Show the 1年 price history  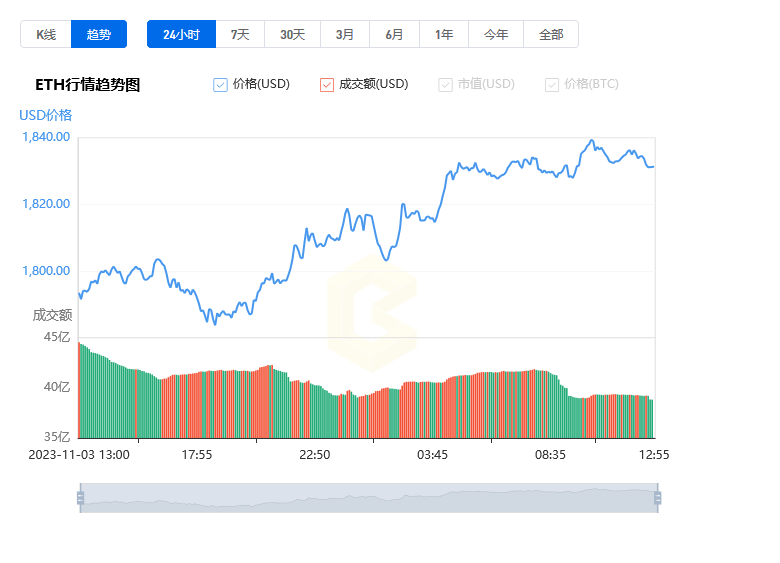coord(444,34)
